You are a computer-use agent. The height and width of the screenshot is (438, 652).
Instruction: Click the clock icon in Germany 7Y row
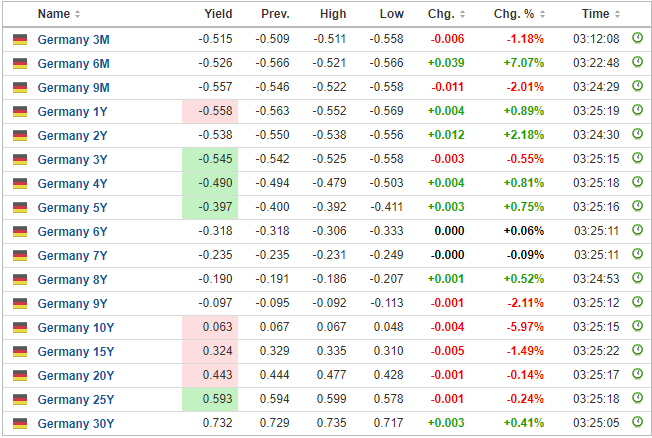pyautogui.click(x=637, y=255)
